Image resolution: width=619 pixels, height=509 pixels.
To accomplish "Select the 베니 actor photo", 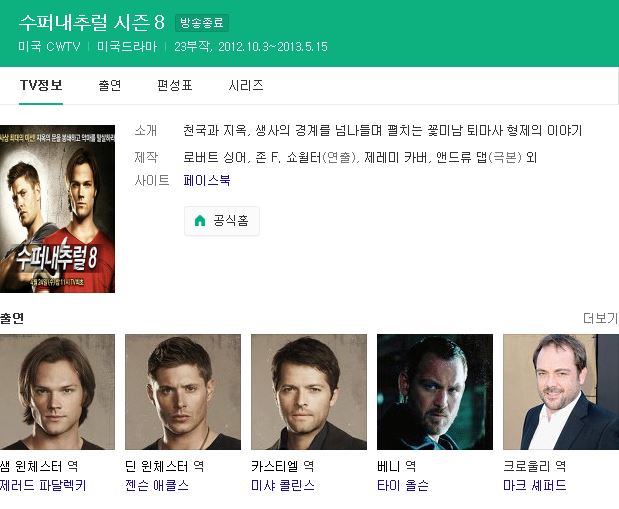I will 435,392.
